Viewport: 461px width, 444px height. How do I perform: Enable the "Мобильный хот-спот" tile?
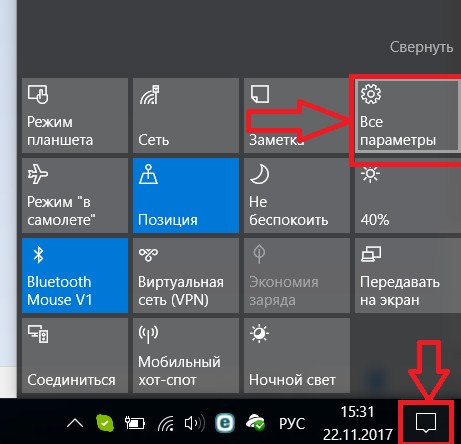pyautogui.click(x=186, y=355)
